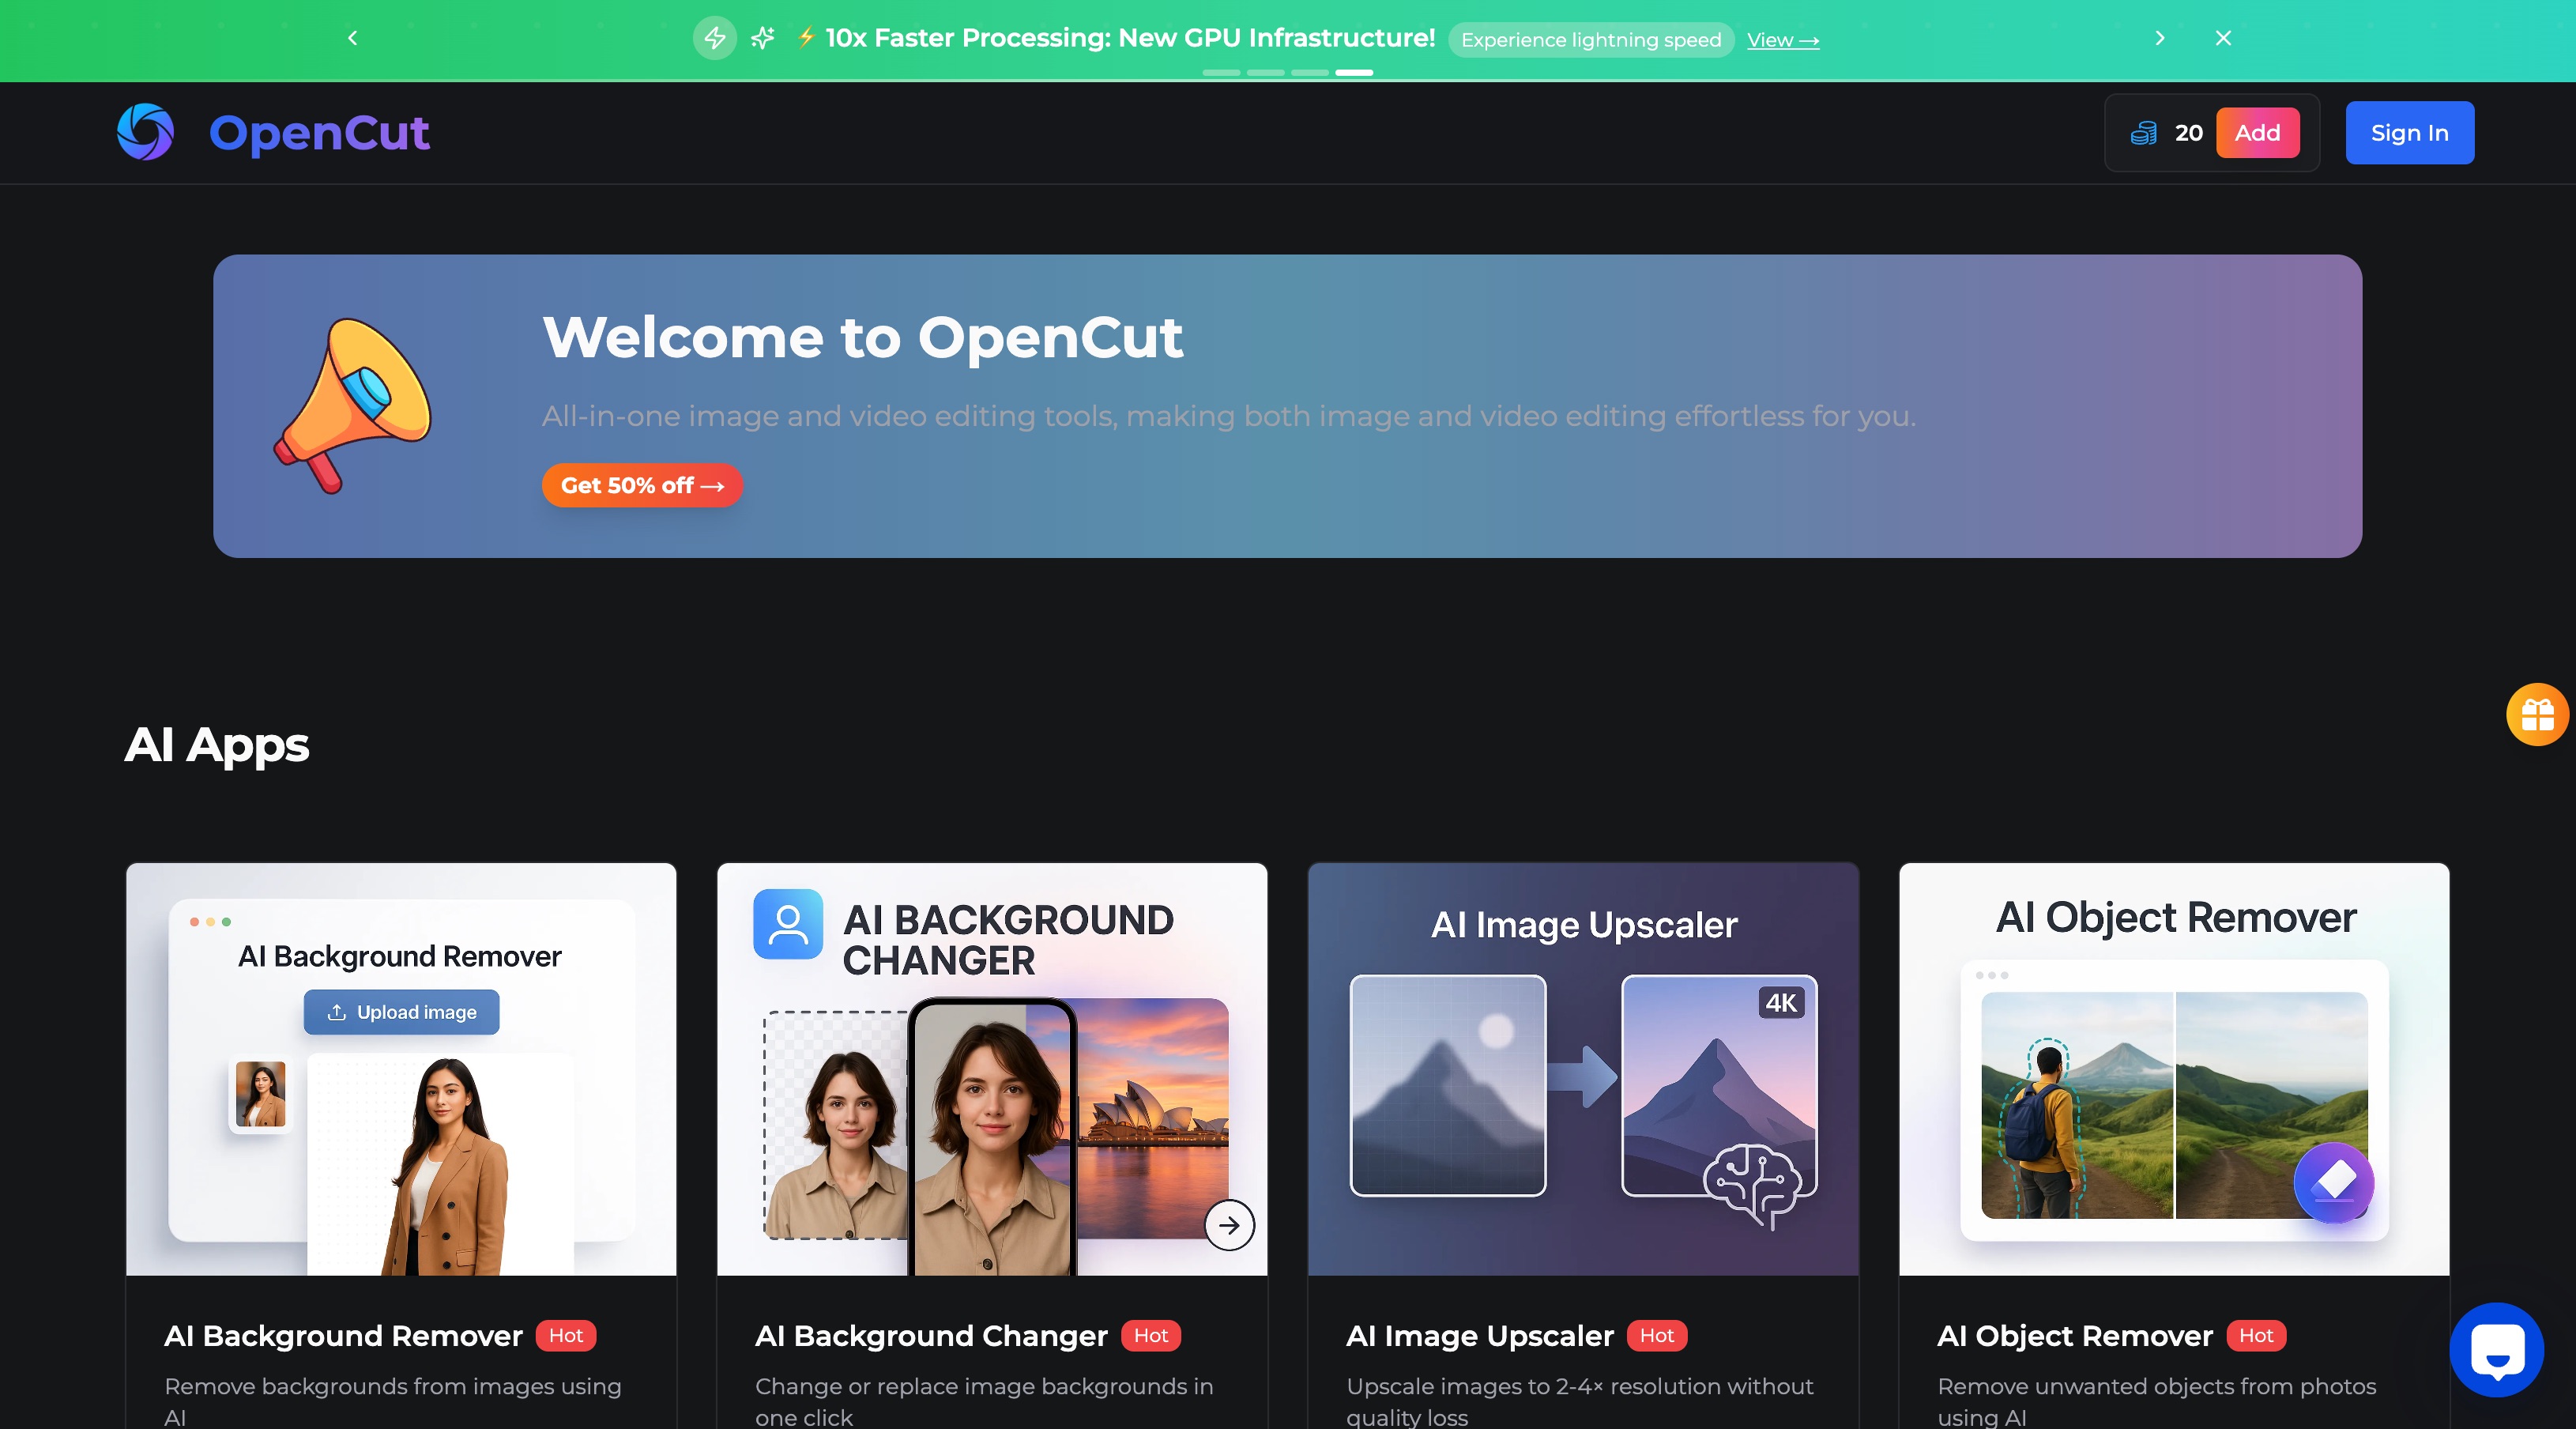Click the sparkle stars icon in banner

[x=763, y=38]
